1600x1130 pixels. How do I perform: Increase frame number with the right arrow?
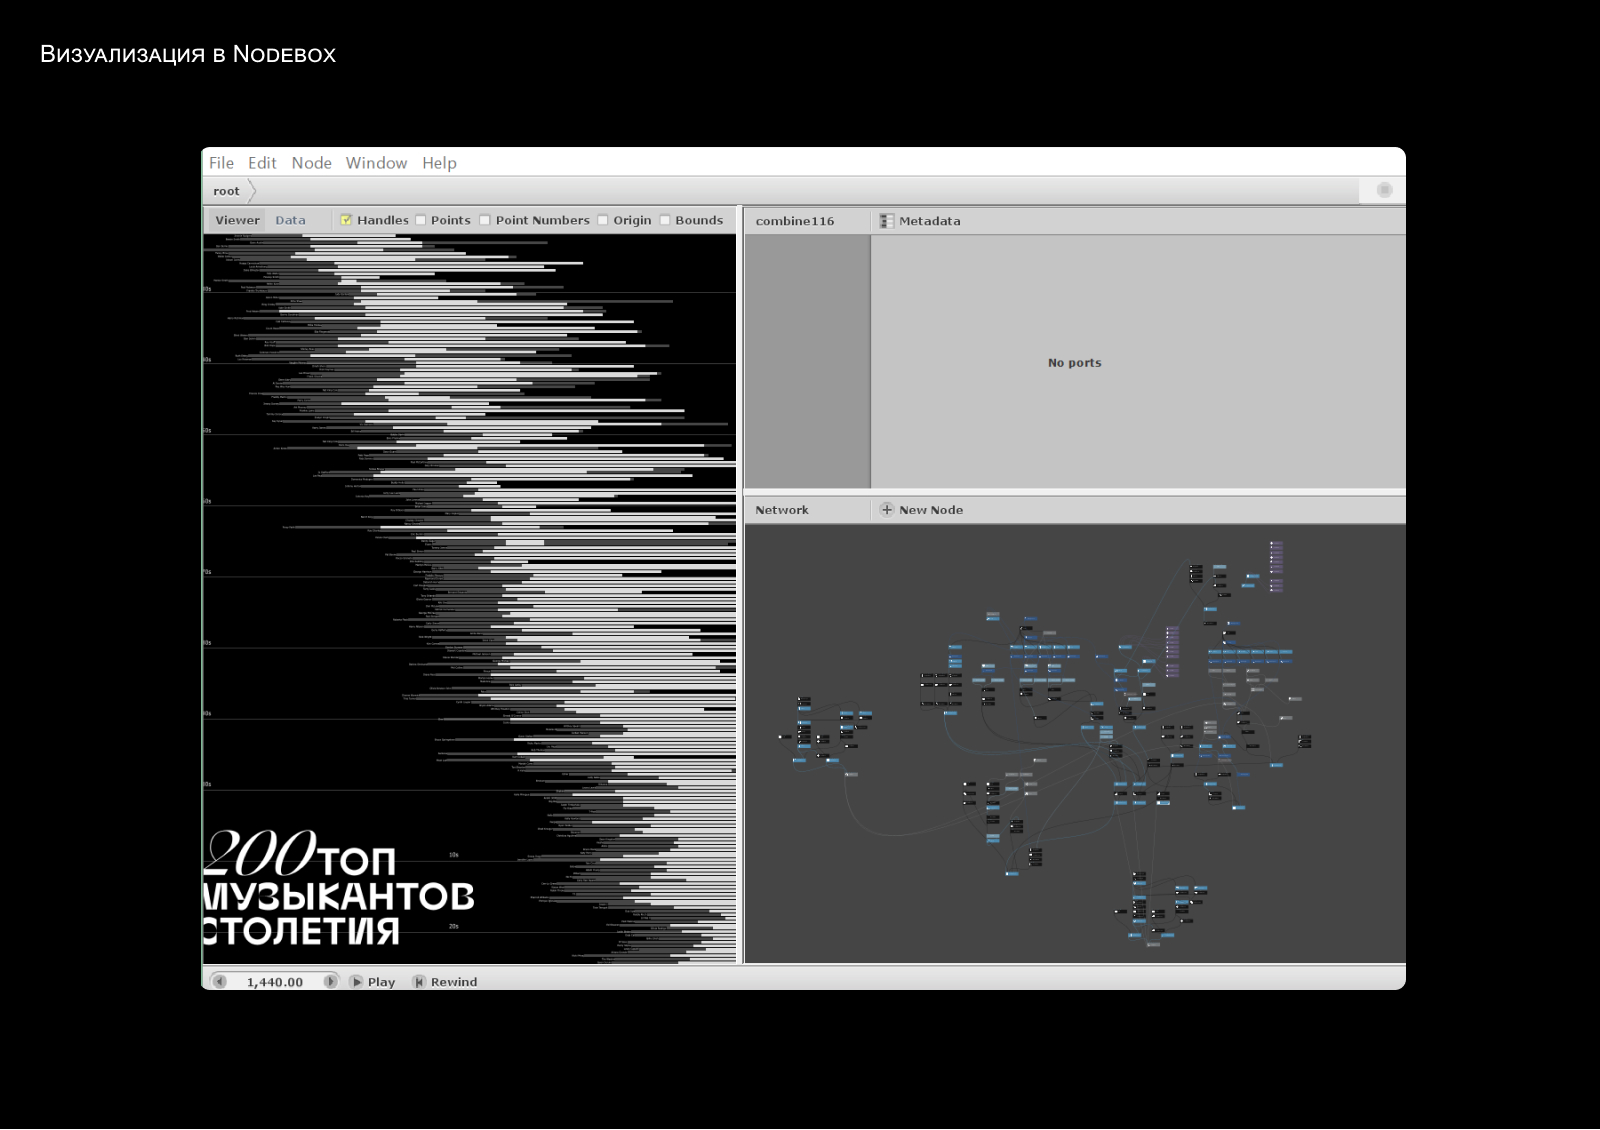click(x=330, y=982)
